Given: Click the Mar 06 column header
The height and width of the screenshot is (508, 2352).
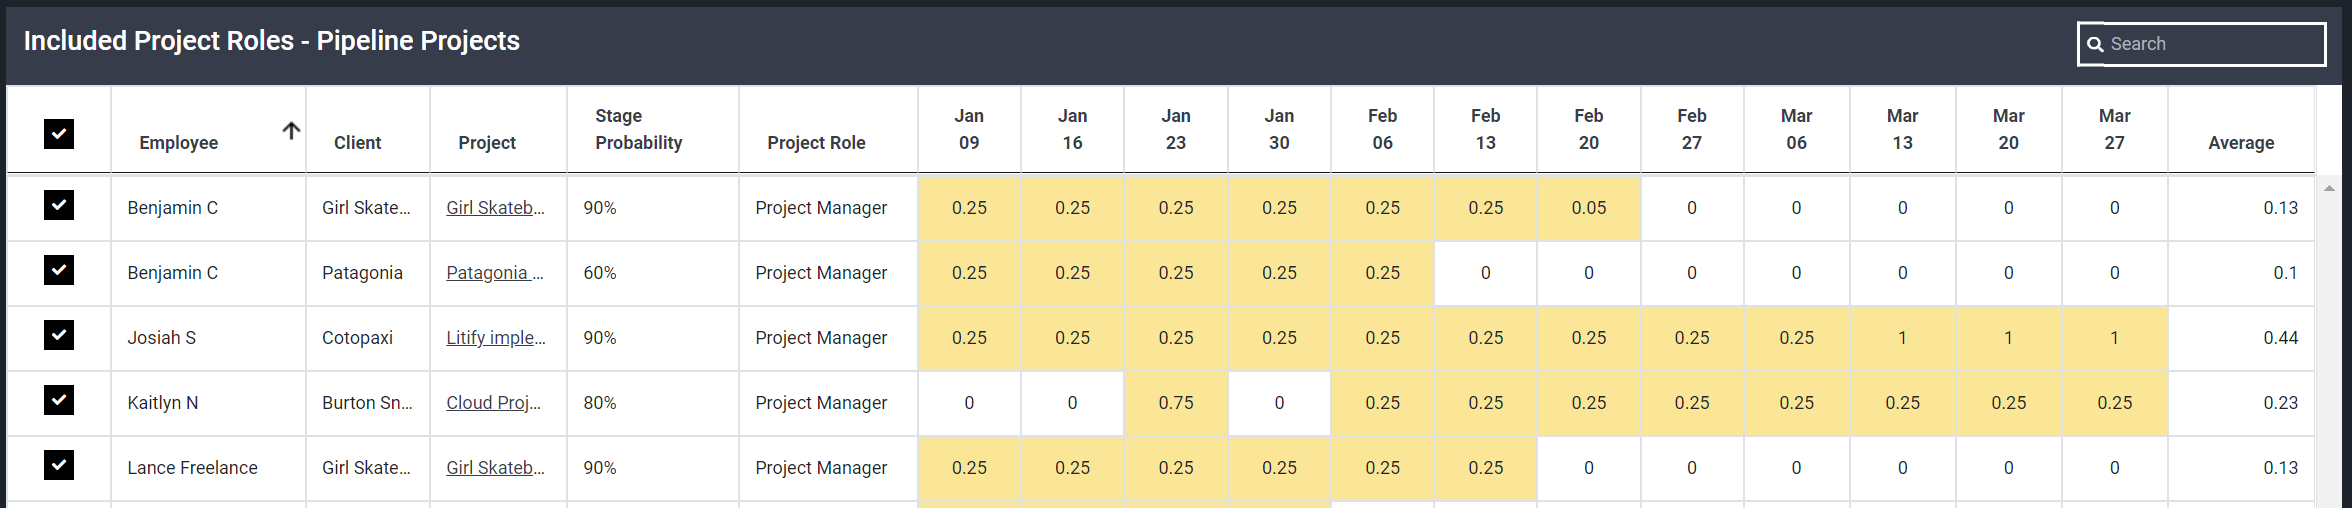Looking at the screenshot, I should (1797, 129).
